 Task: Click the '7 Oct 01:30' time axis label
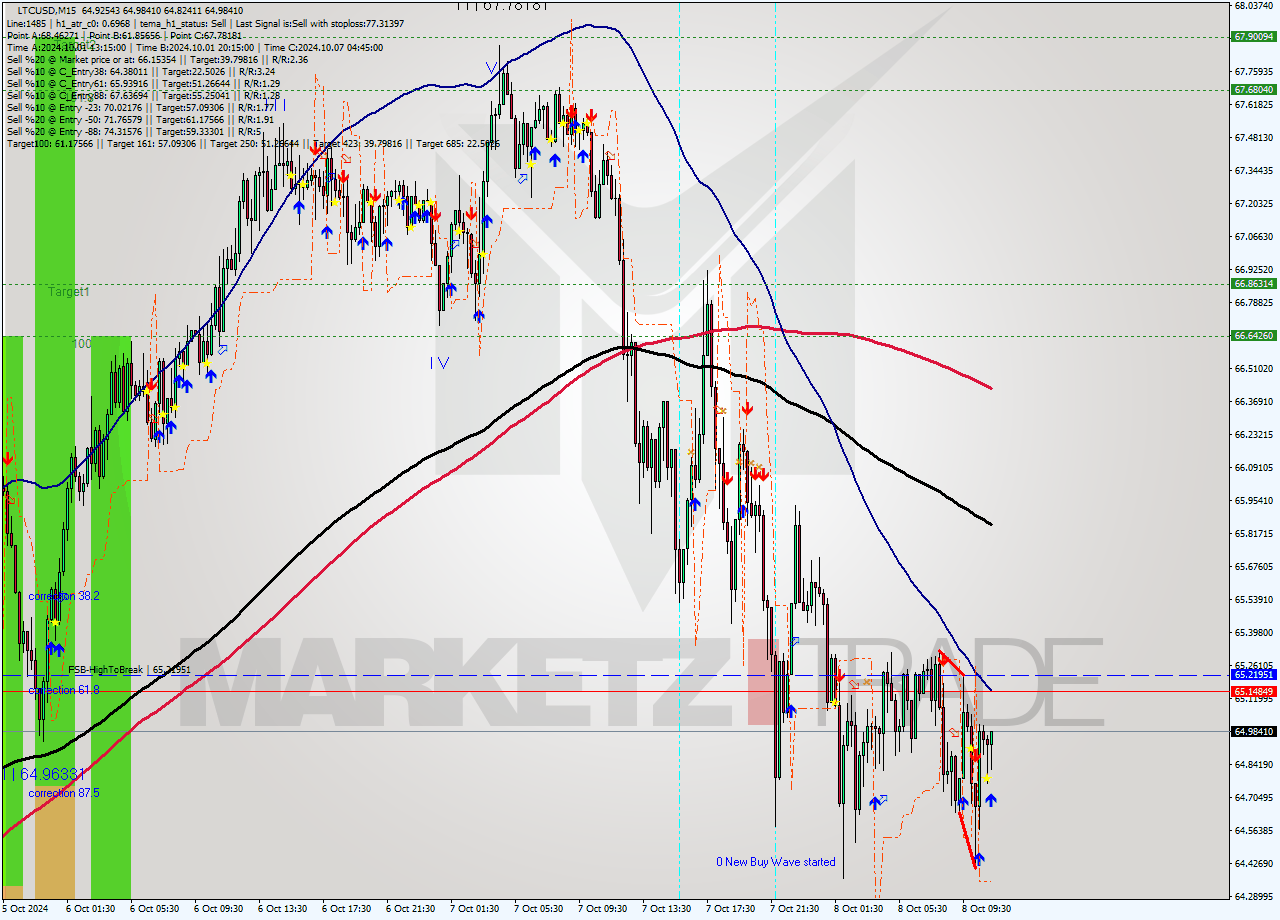pos(477,909)
